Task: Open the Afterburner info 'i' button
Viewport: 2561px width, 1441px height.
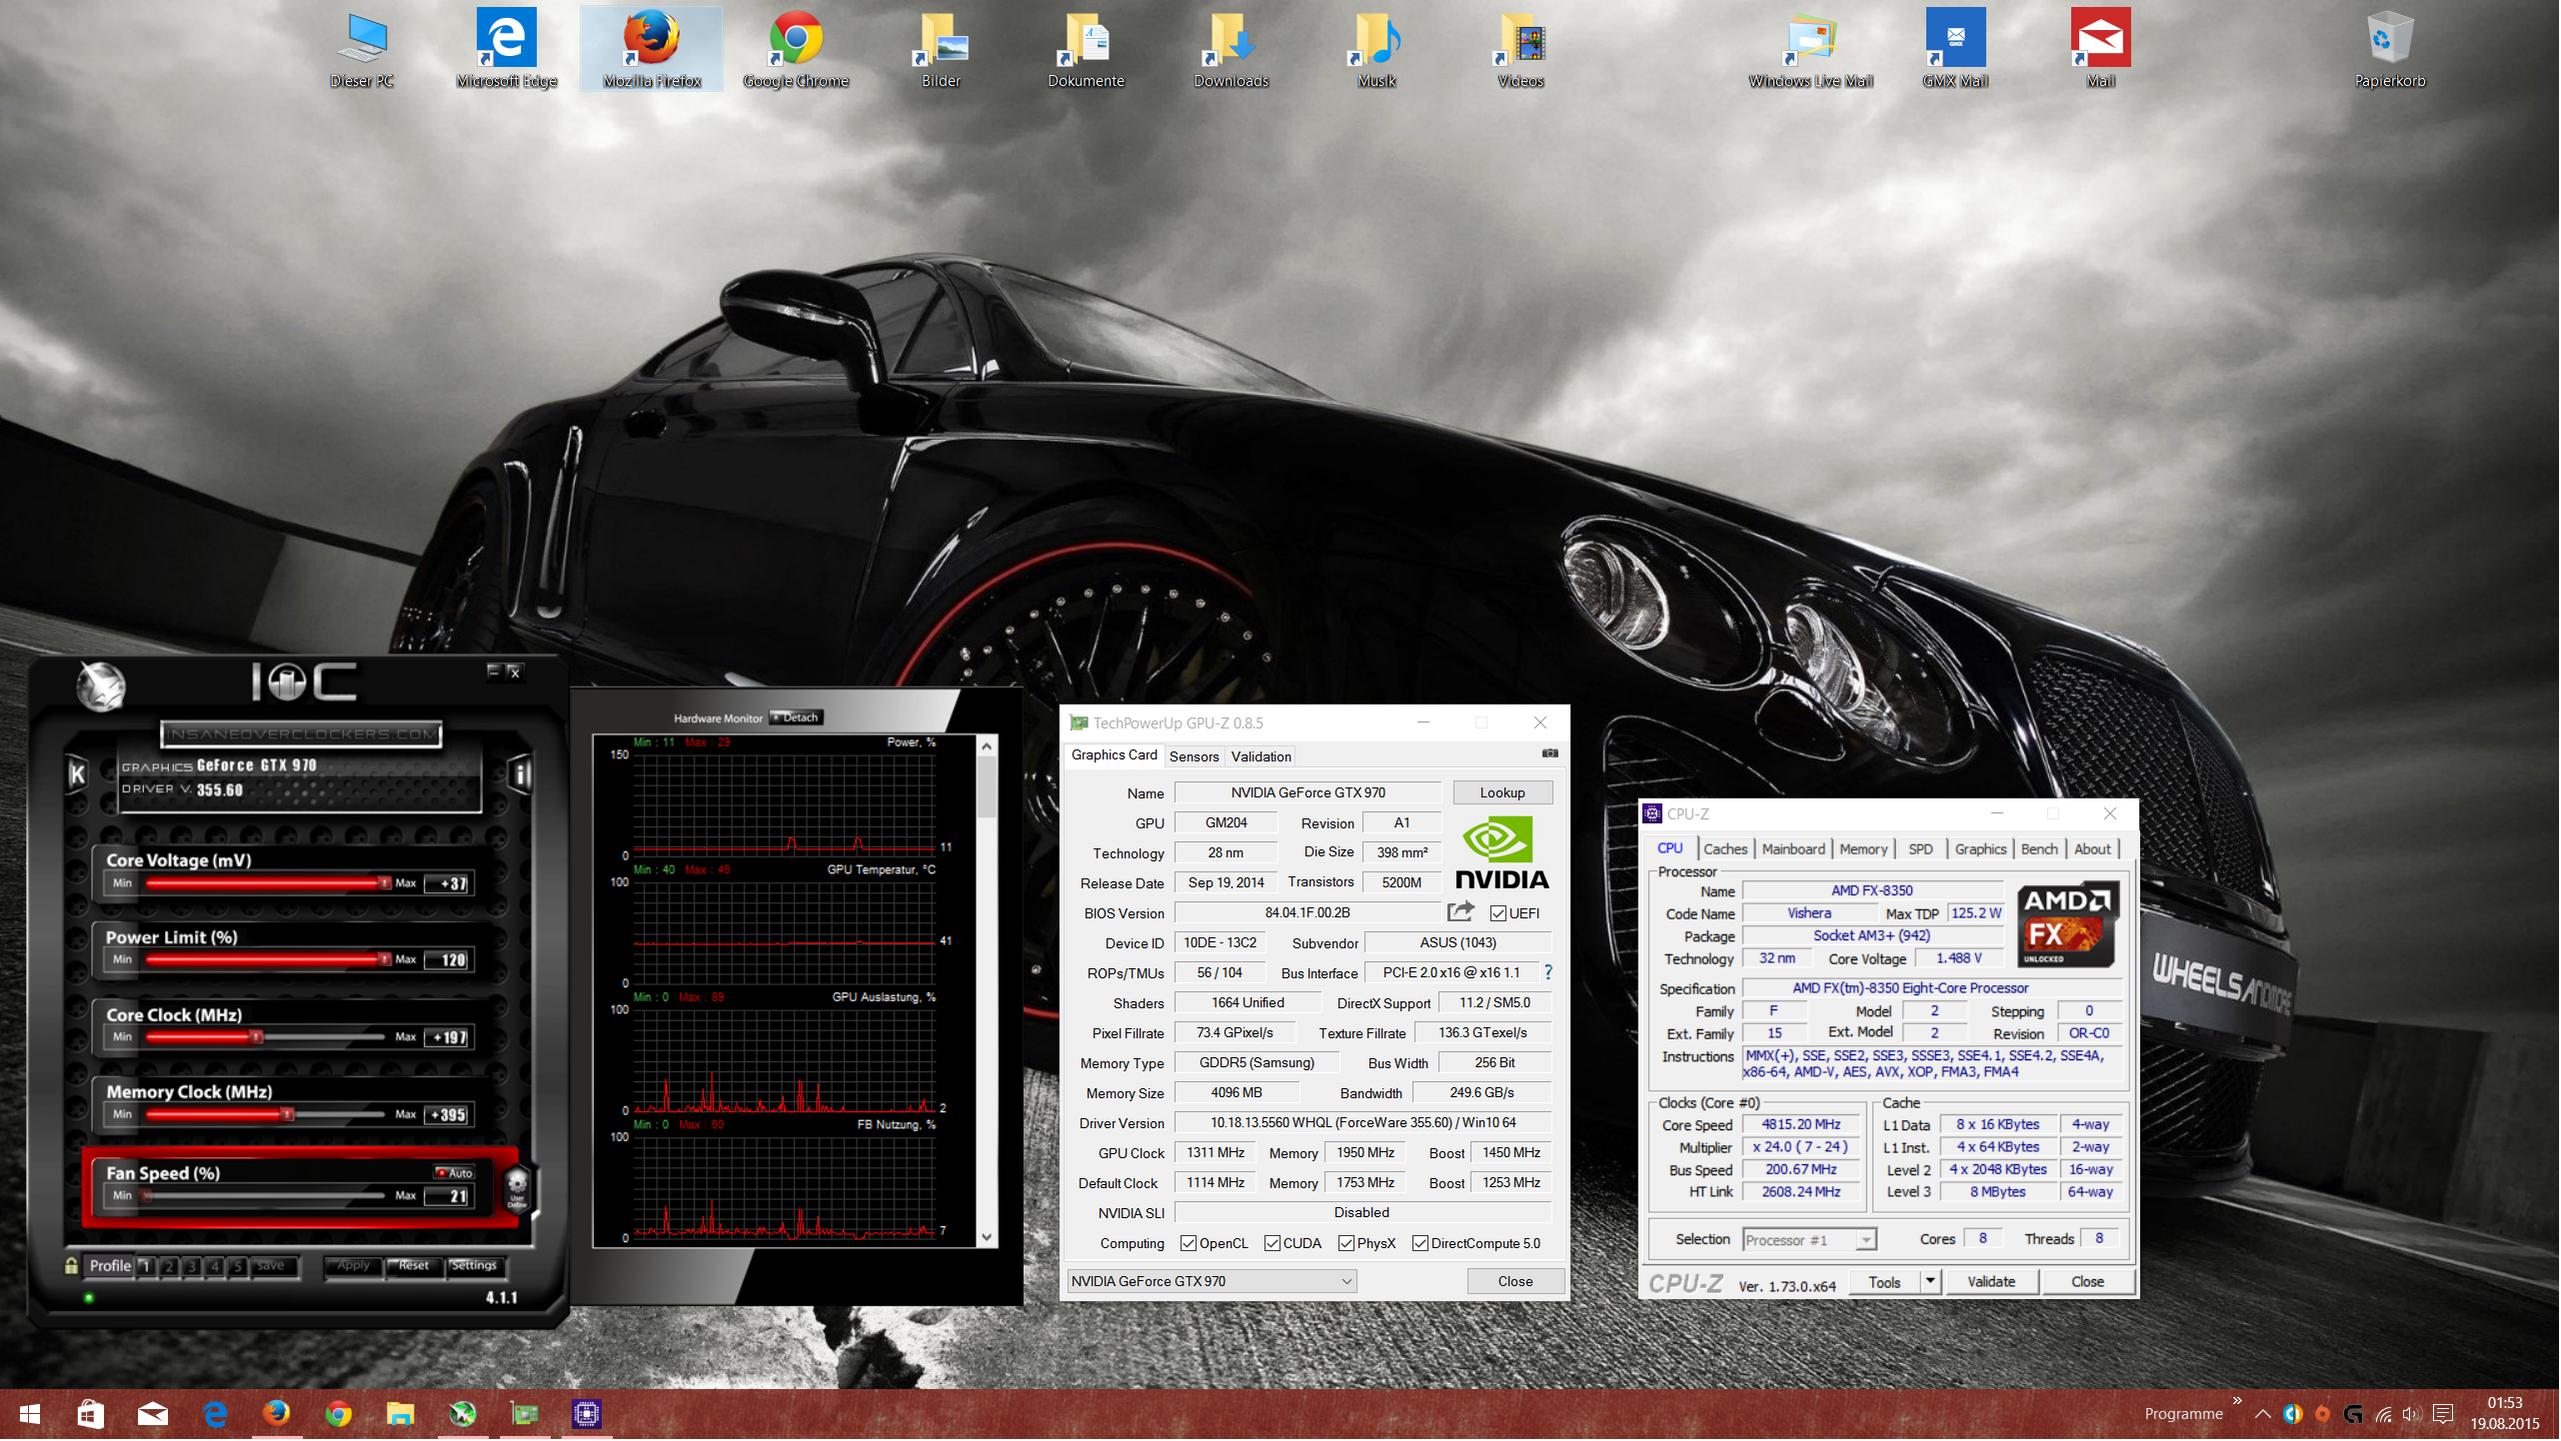Action: tap(521, 773)
